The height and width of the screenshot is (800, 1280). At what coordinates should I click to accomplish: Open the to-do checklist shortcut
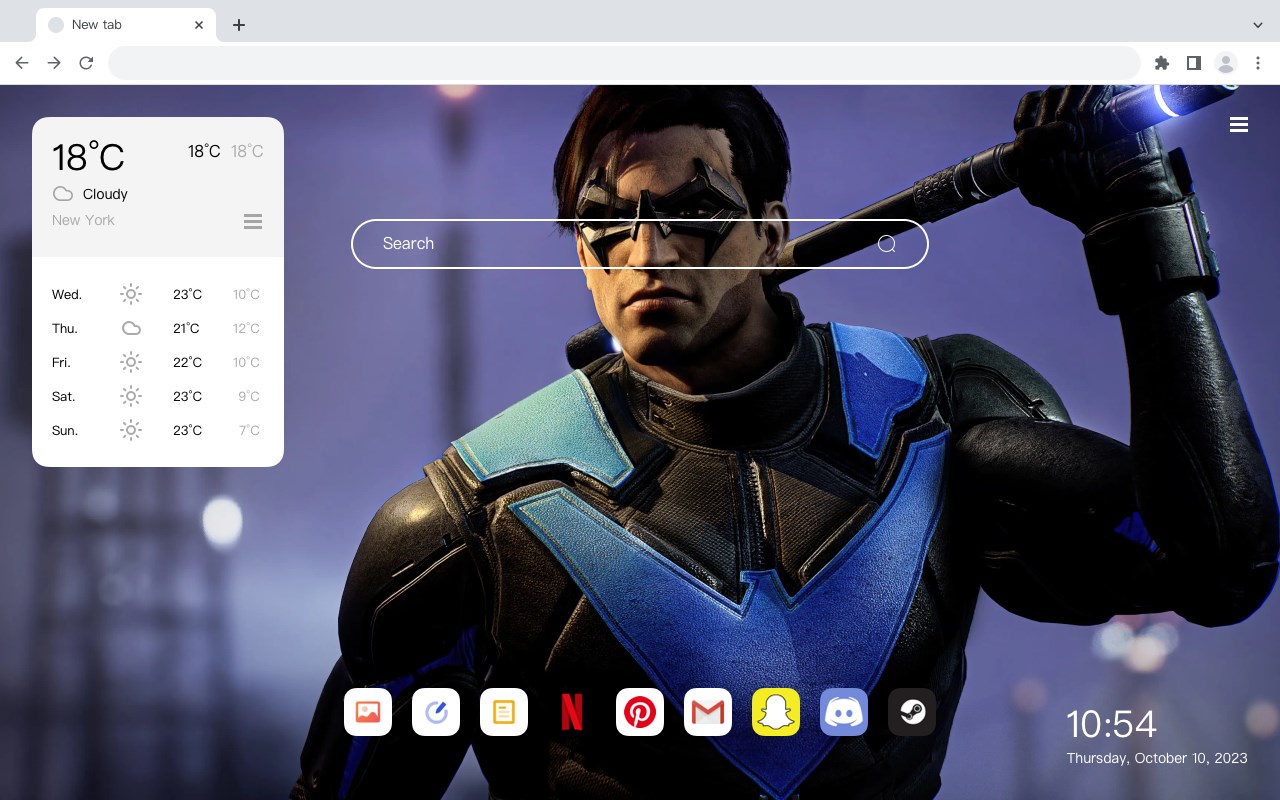[x=436, y=712]
